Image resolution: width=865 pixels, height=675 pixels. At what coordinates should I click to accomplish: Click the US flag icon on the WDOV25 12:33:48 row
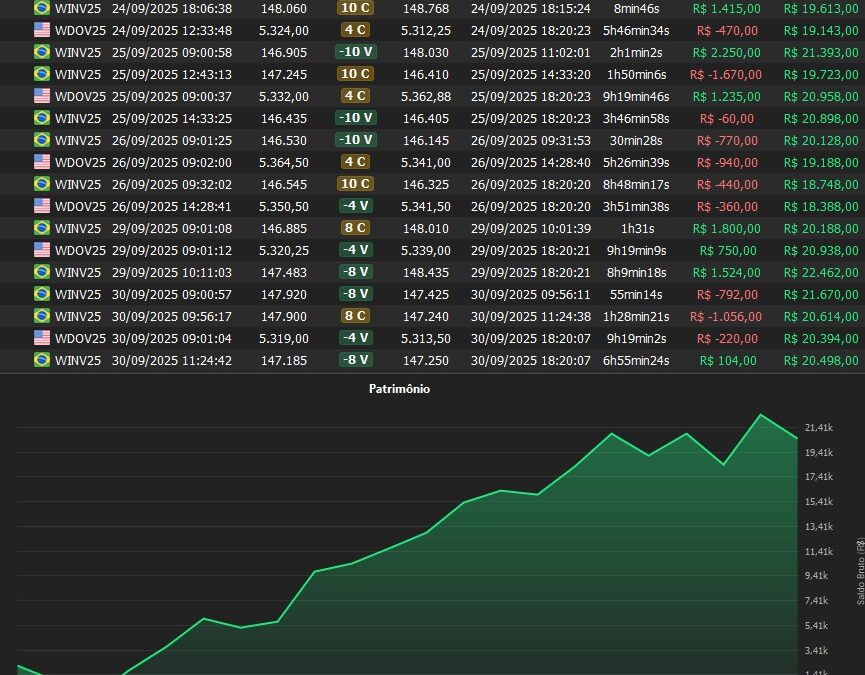click(x=42, y=30)
